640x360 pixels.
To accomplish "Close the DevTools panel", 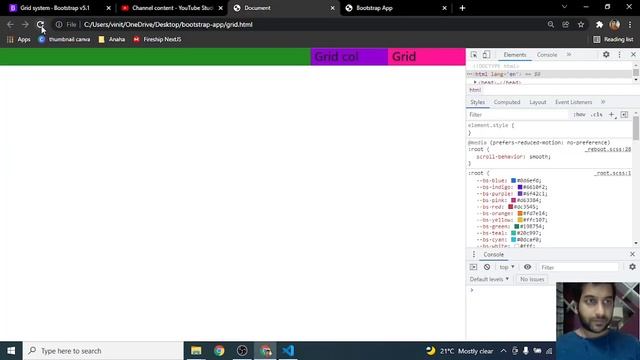I will [x=633, y=55].
